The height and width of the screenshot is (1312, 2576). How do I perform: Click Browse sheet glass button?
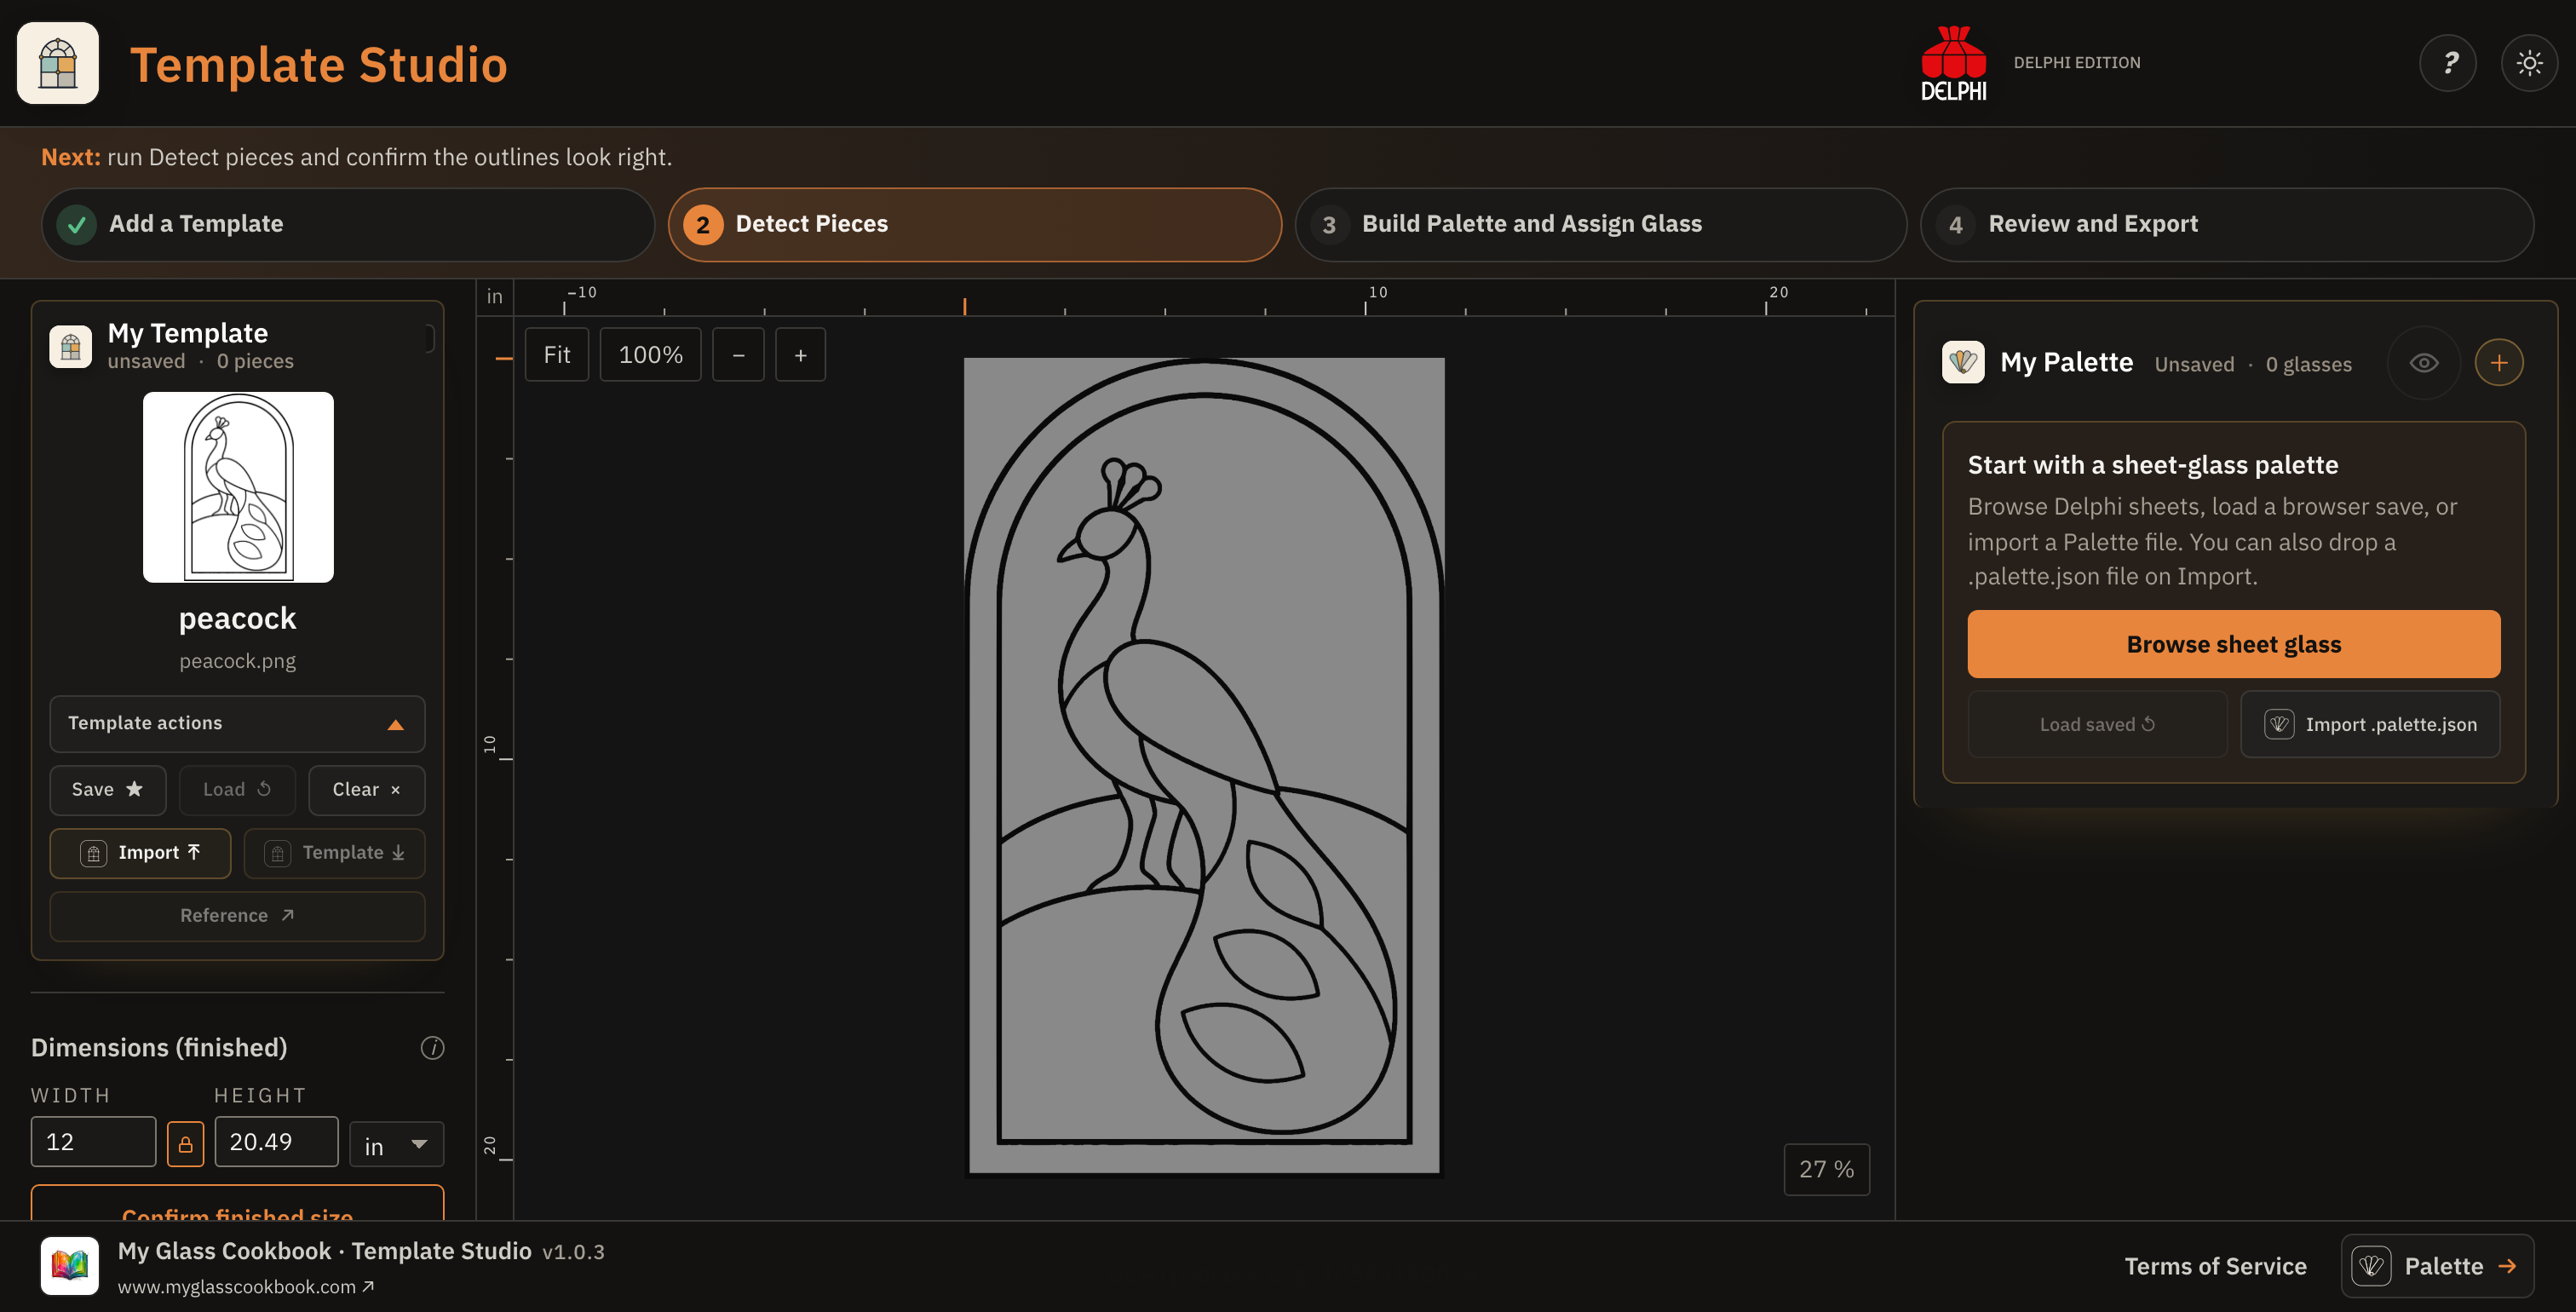click(2234, 644)
